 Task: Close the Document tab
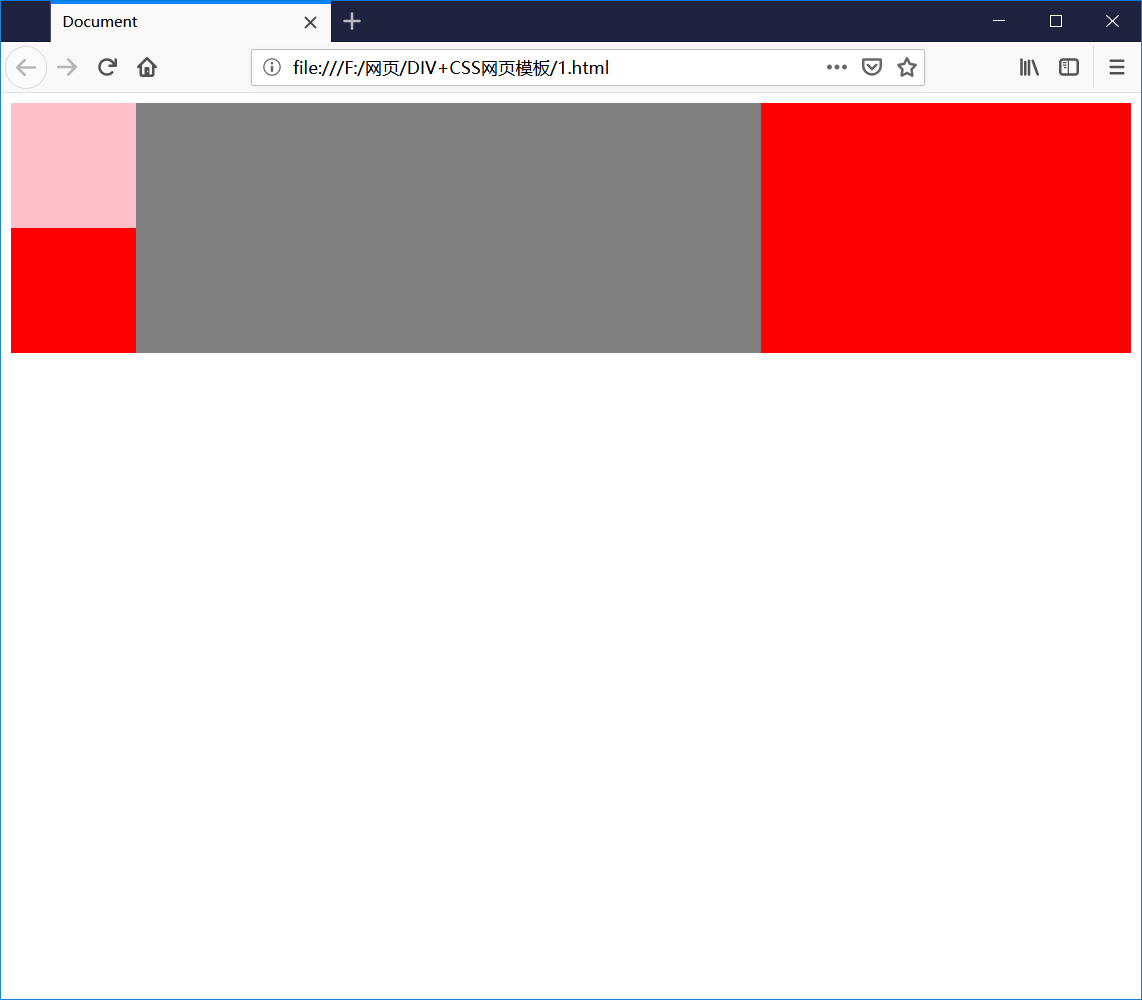[310, 21]
